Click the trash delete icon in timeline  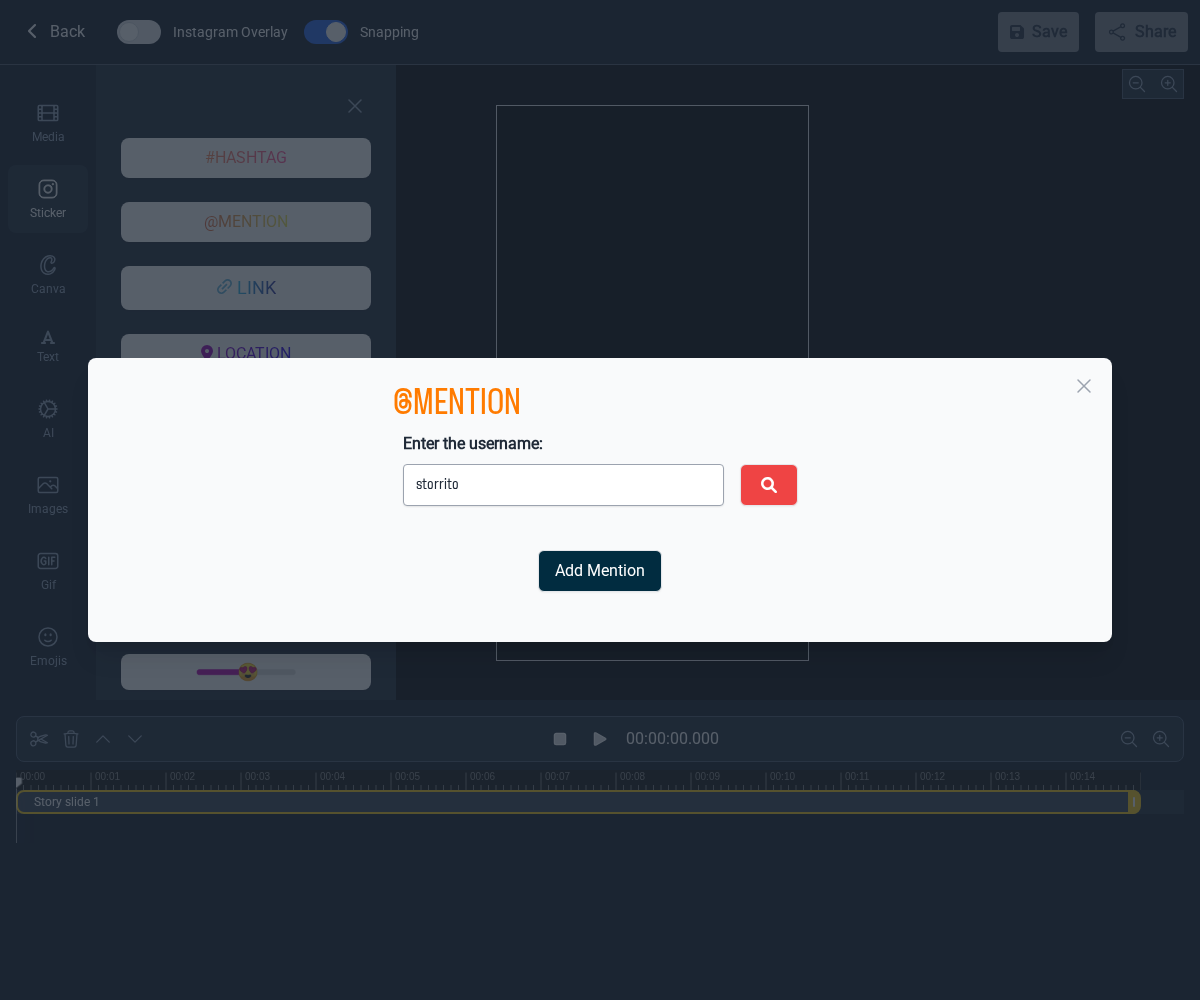click(x=71, y=739)
